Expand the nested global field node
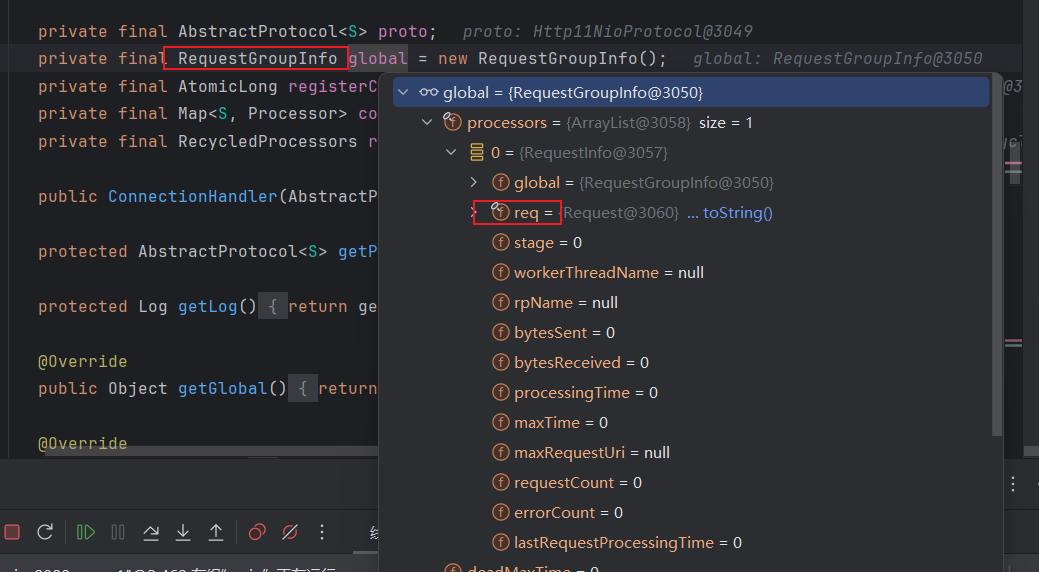1039x572 pixels. click(475, 183)
